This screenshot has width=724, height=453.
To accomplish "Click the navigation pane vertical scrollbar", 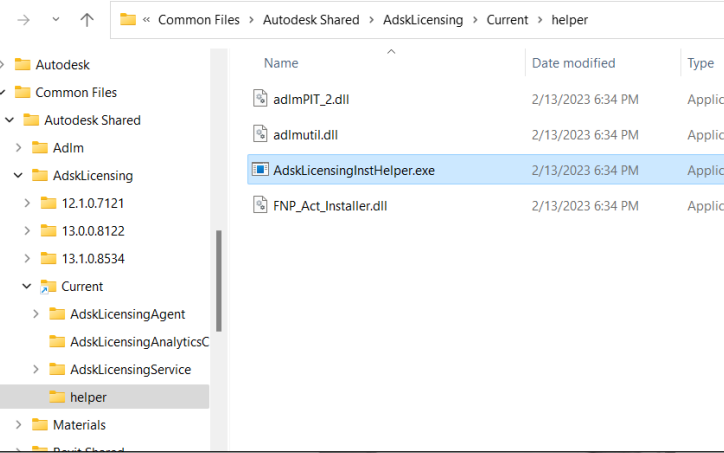I will 219,280.
